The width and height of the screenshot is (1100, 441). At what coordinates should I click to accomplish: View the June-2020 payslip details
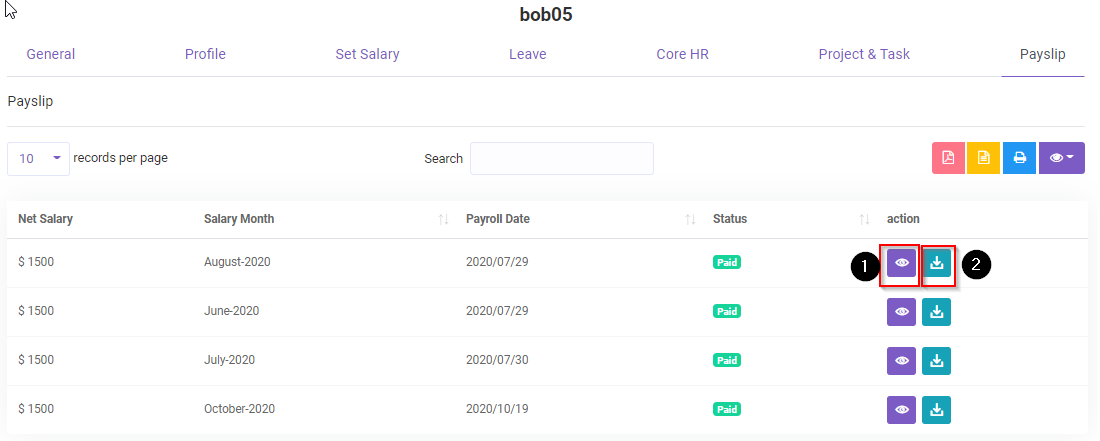[x=901, y=312]
